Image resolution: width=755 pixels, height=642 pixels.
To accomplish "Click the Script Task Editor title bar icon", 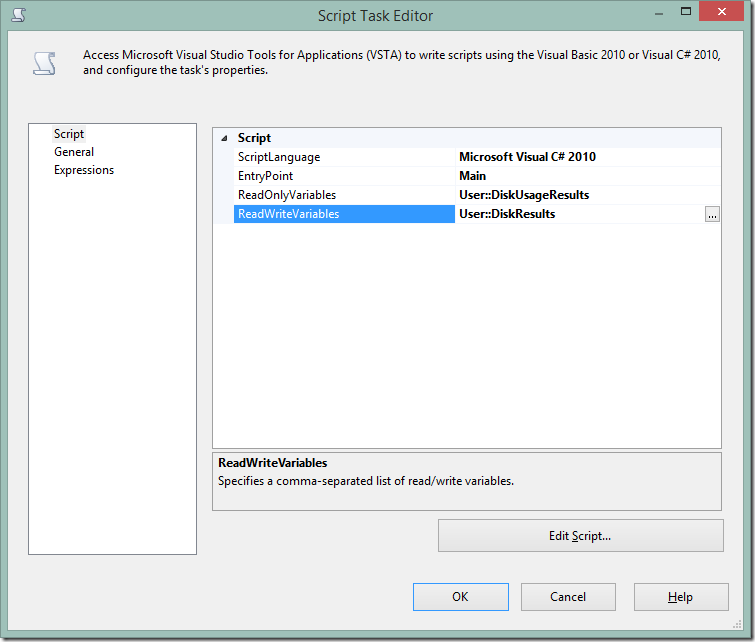I will click(x=18, y=15).
